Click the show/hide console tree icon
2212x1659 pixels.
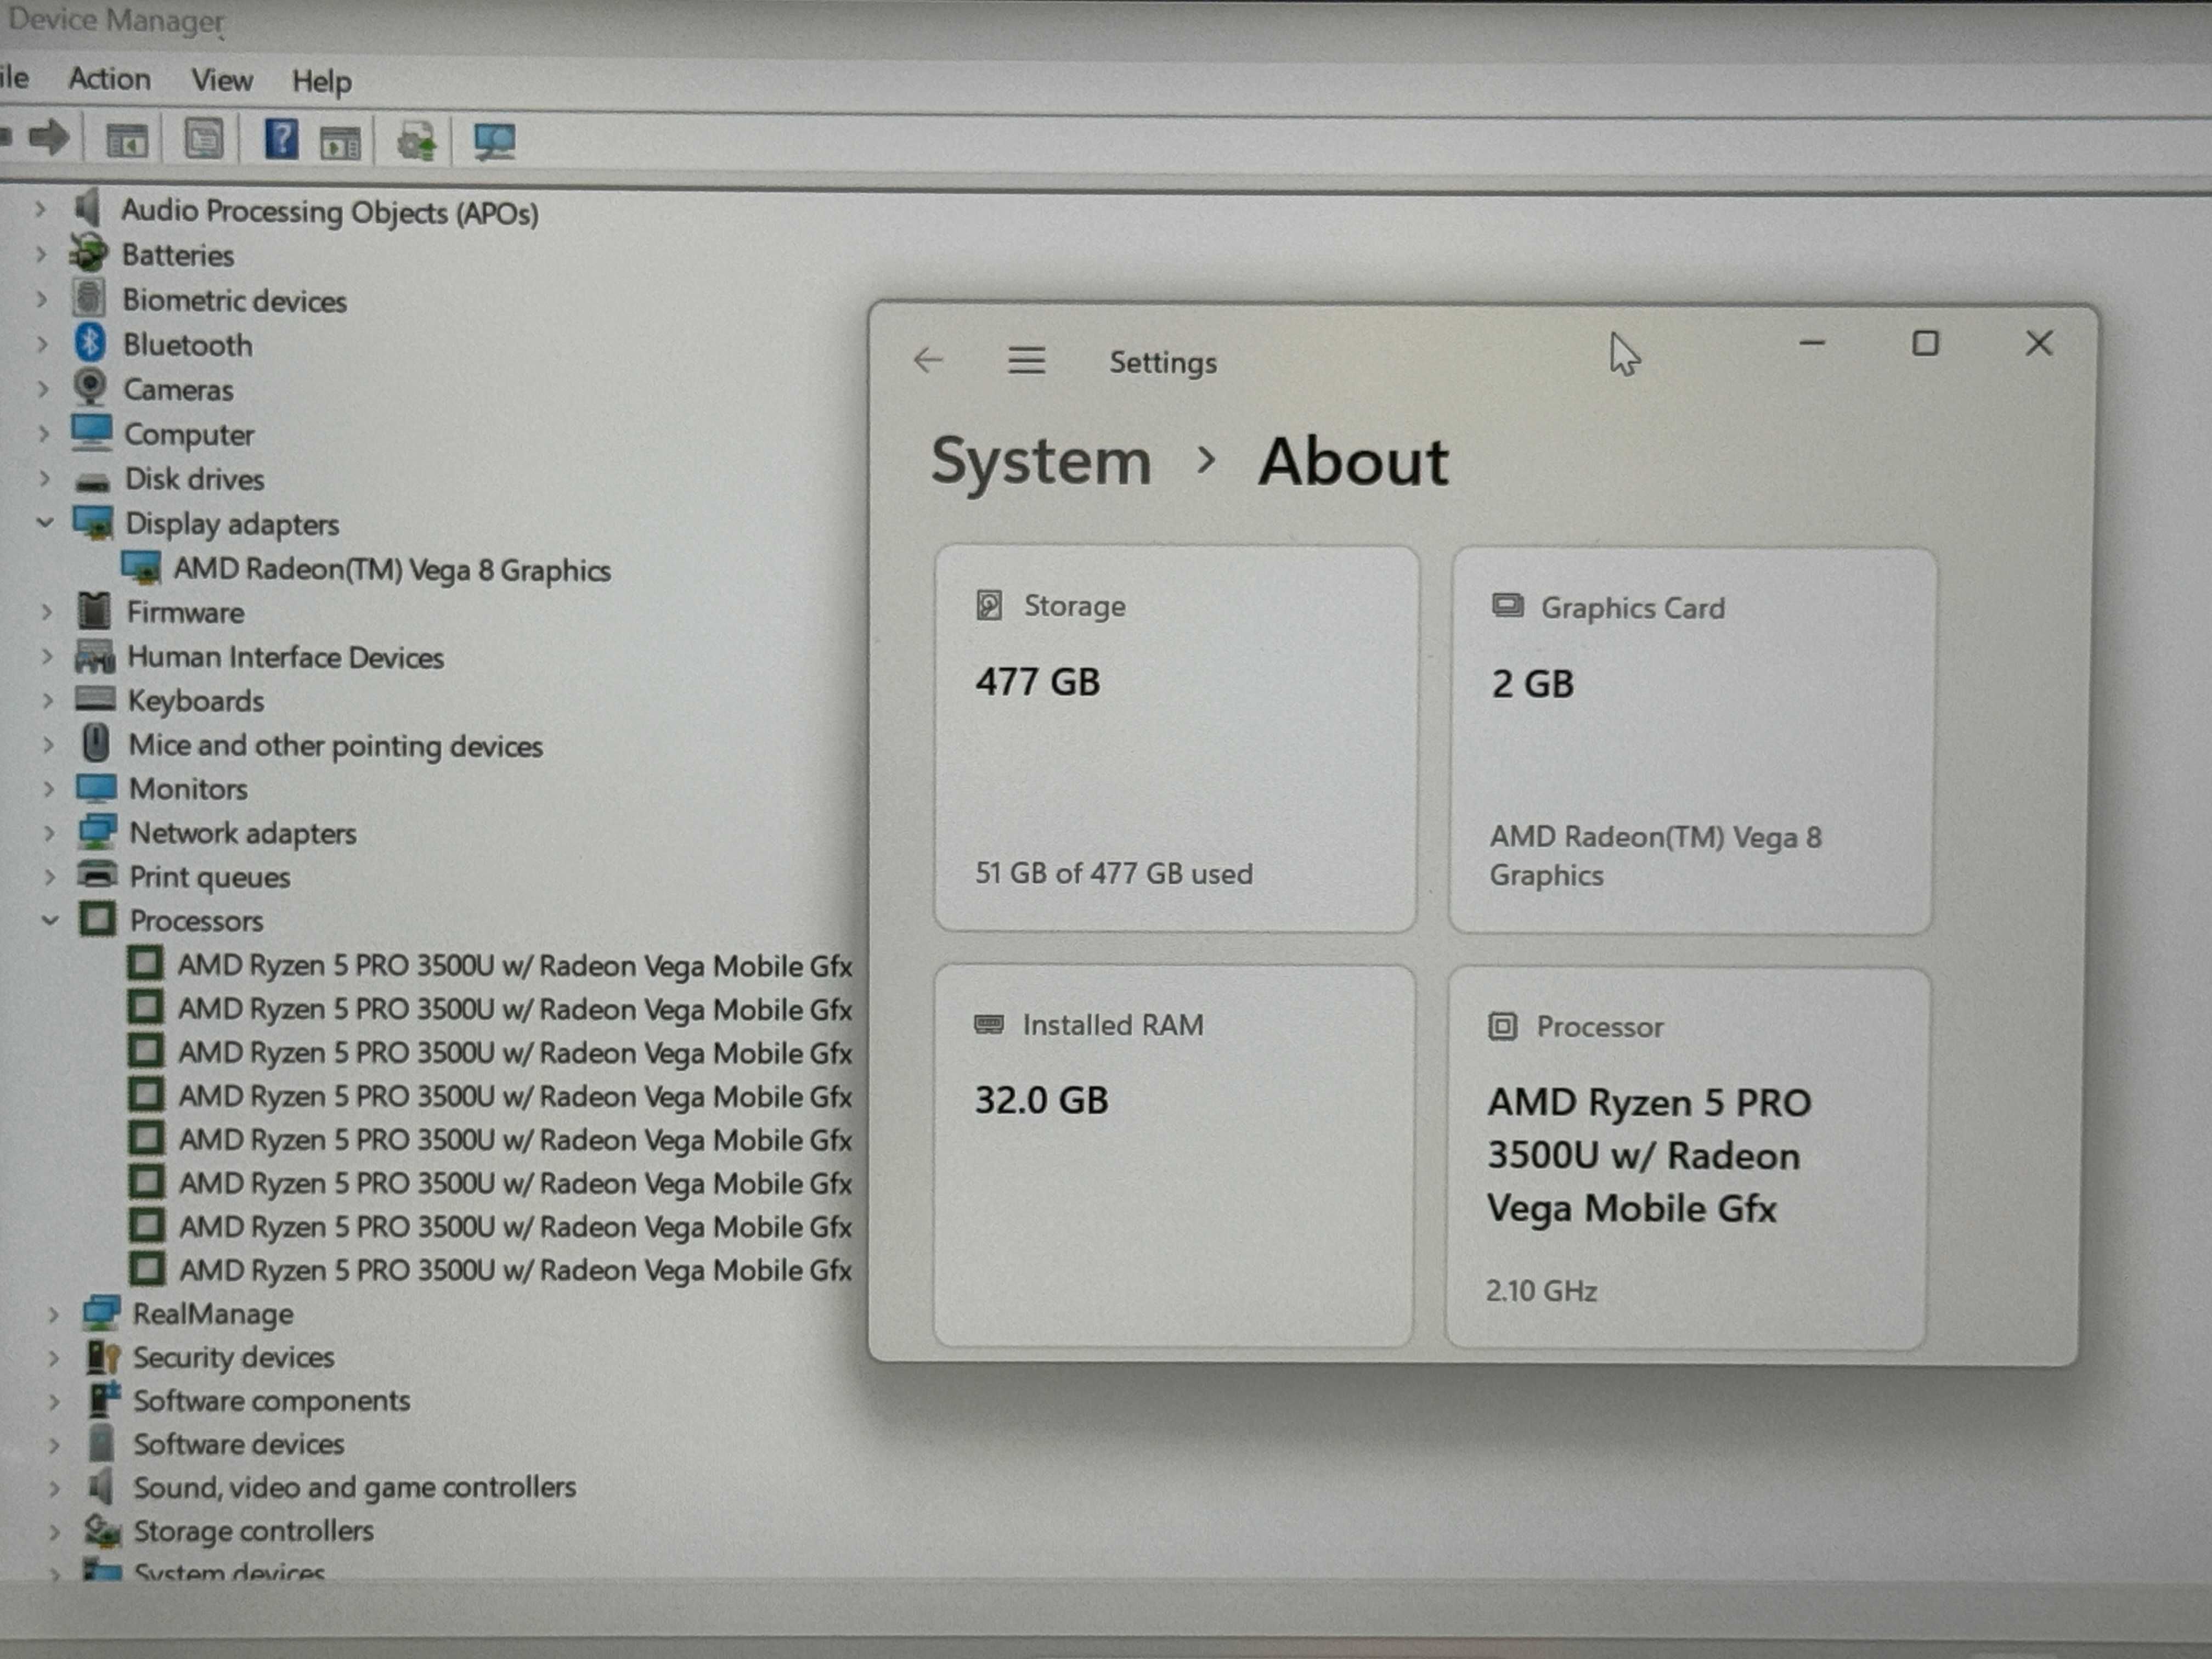click(127, 141)
